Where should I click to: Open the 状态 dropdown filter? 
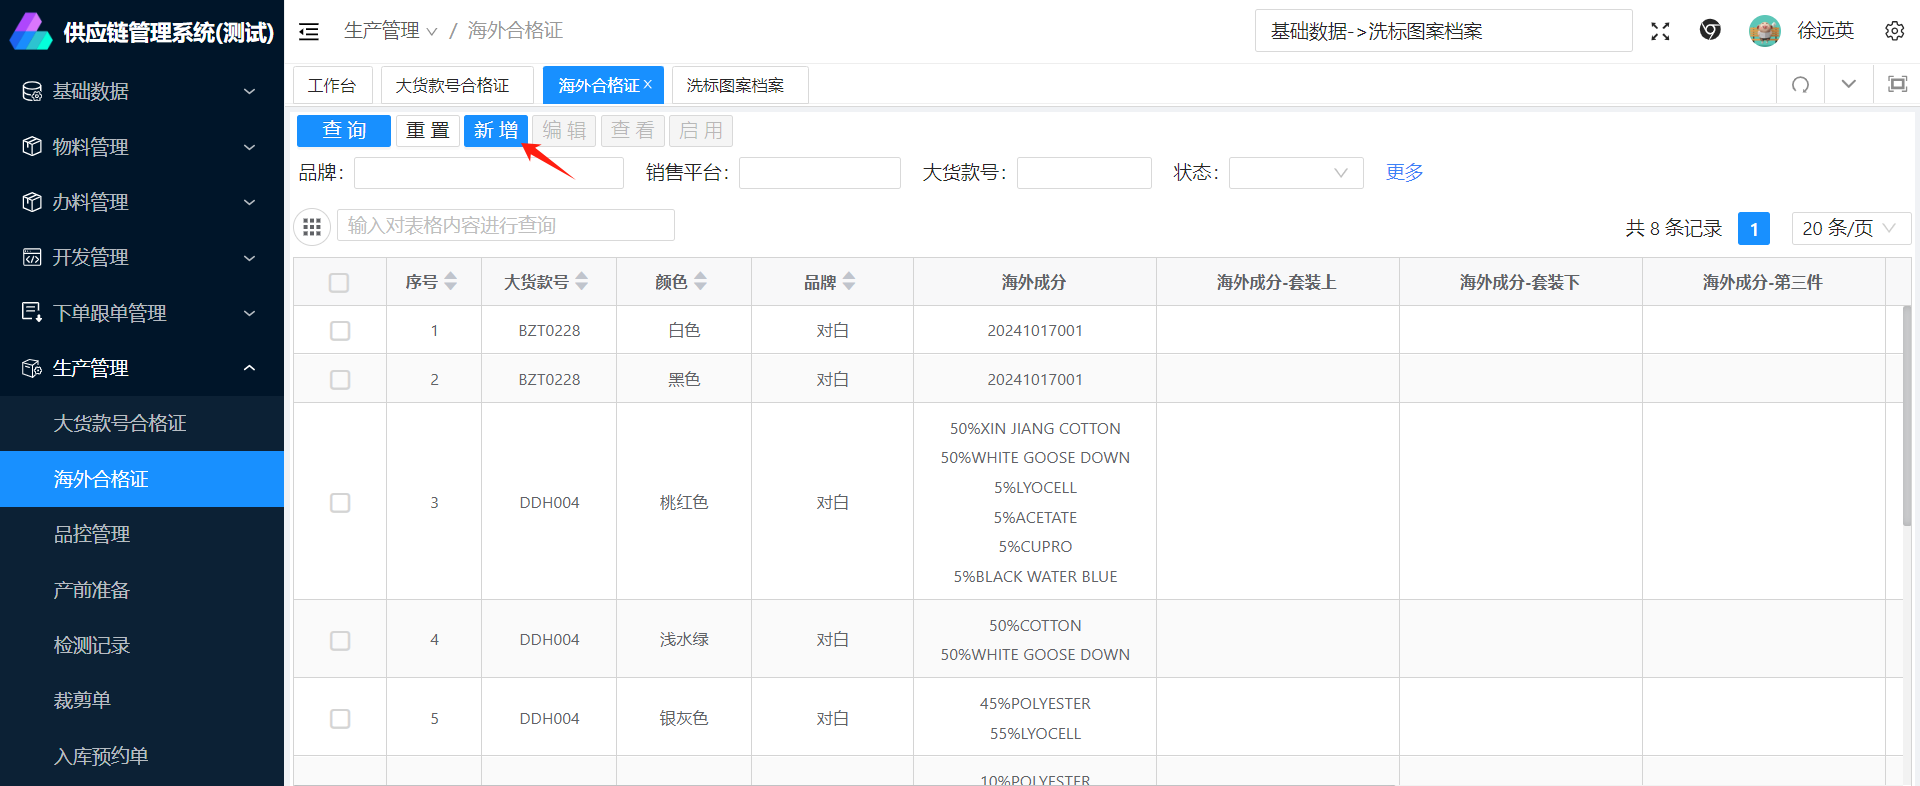1295,173
